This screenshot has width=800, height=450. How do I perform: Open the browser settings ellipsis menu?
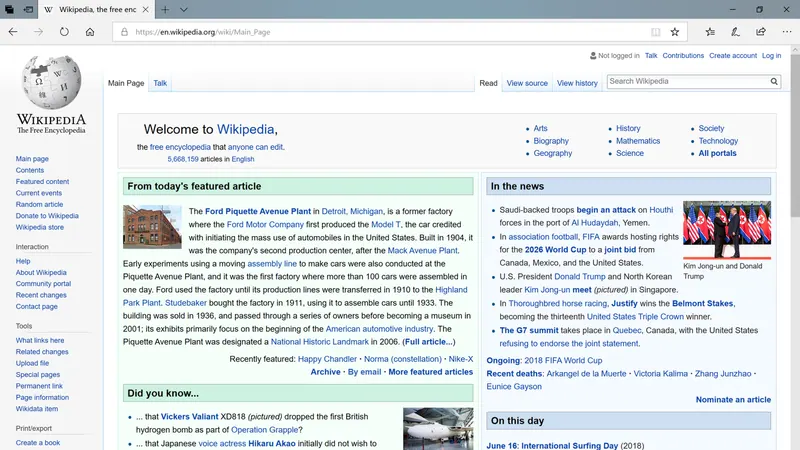(787, 32)
